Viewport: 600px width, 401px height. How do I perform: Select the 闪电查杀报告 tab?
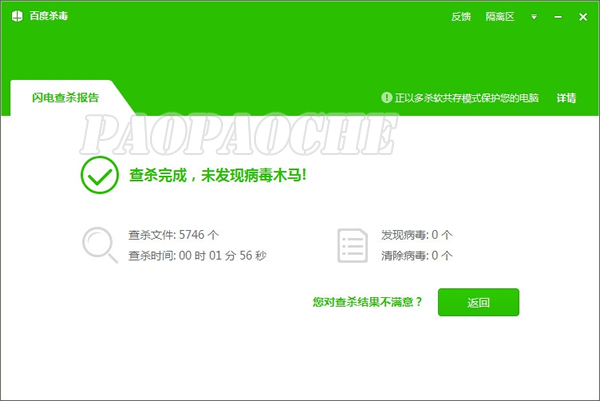pyautogui.click(x=65, y=98)
